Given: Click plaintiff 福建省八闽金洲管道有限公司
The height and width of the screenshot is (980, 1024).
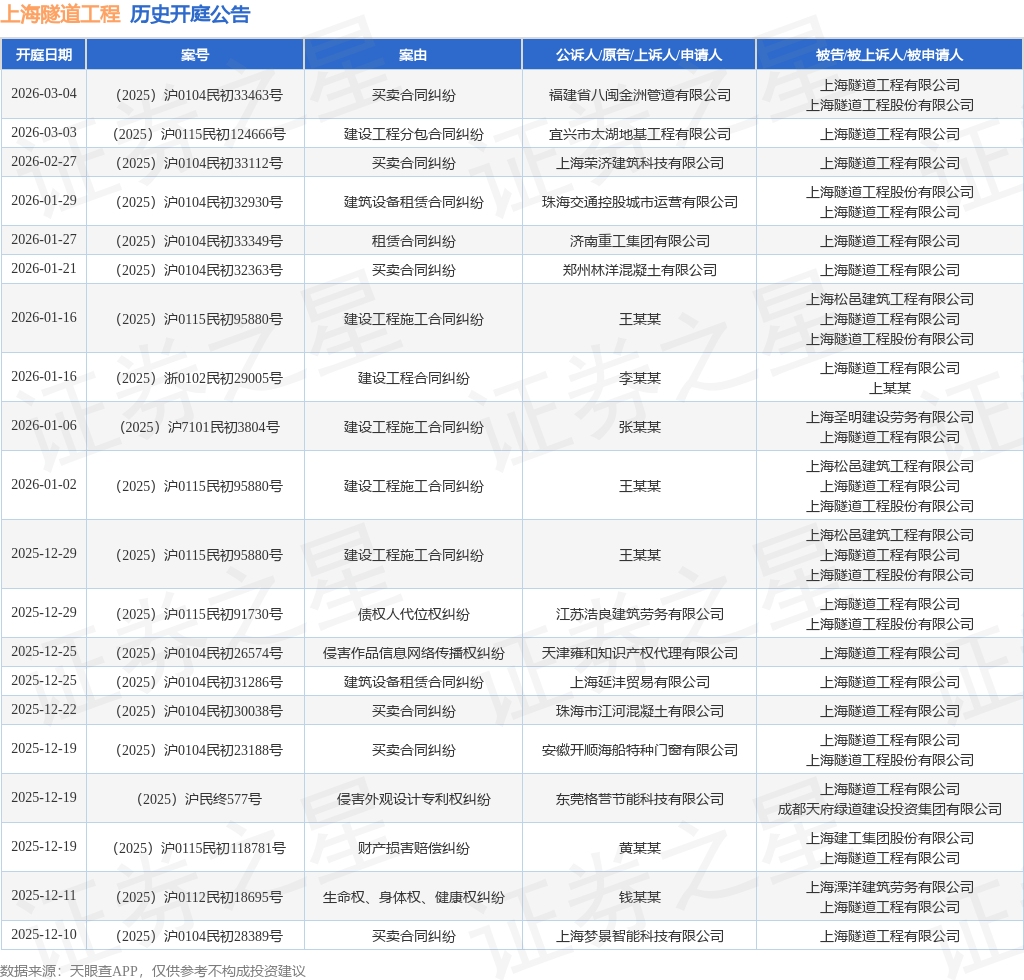Looking at the screenshot, I should 639,95.
